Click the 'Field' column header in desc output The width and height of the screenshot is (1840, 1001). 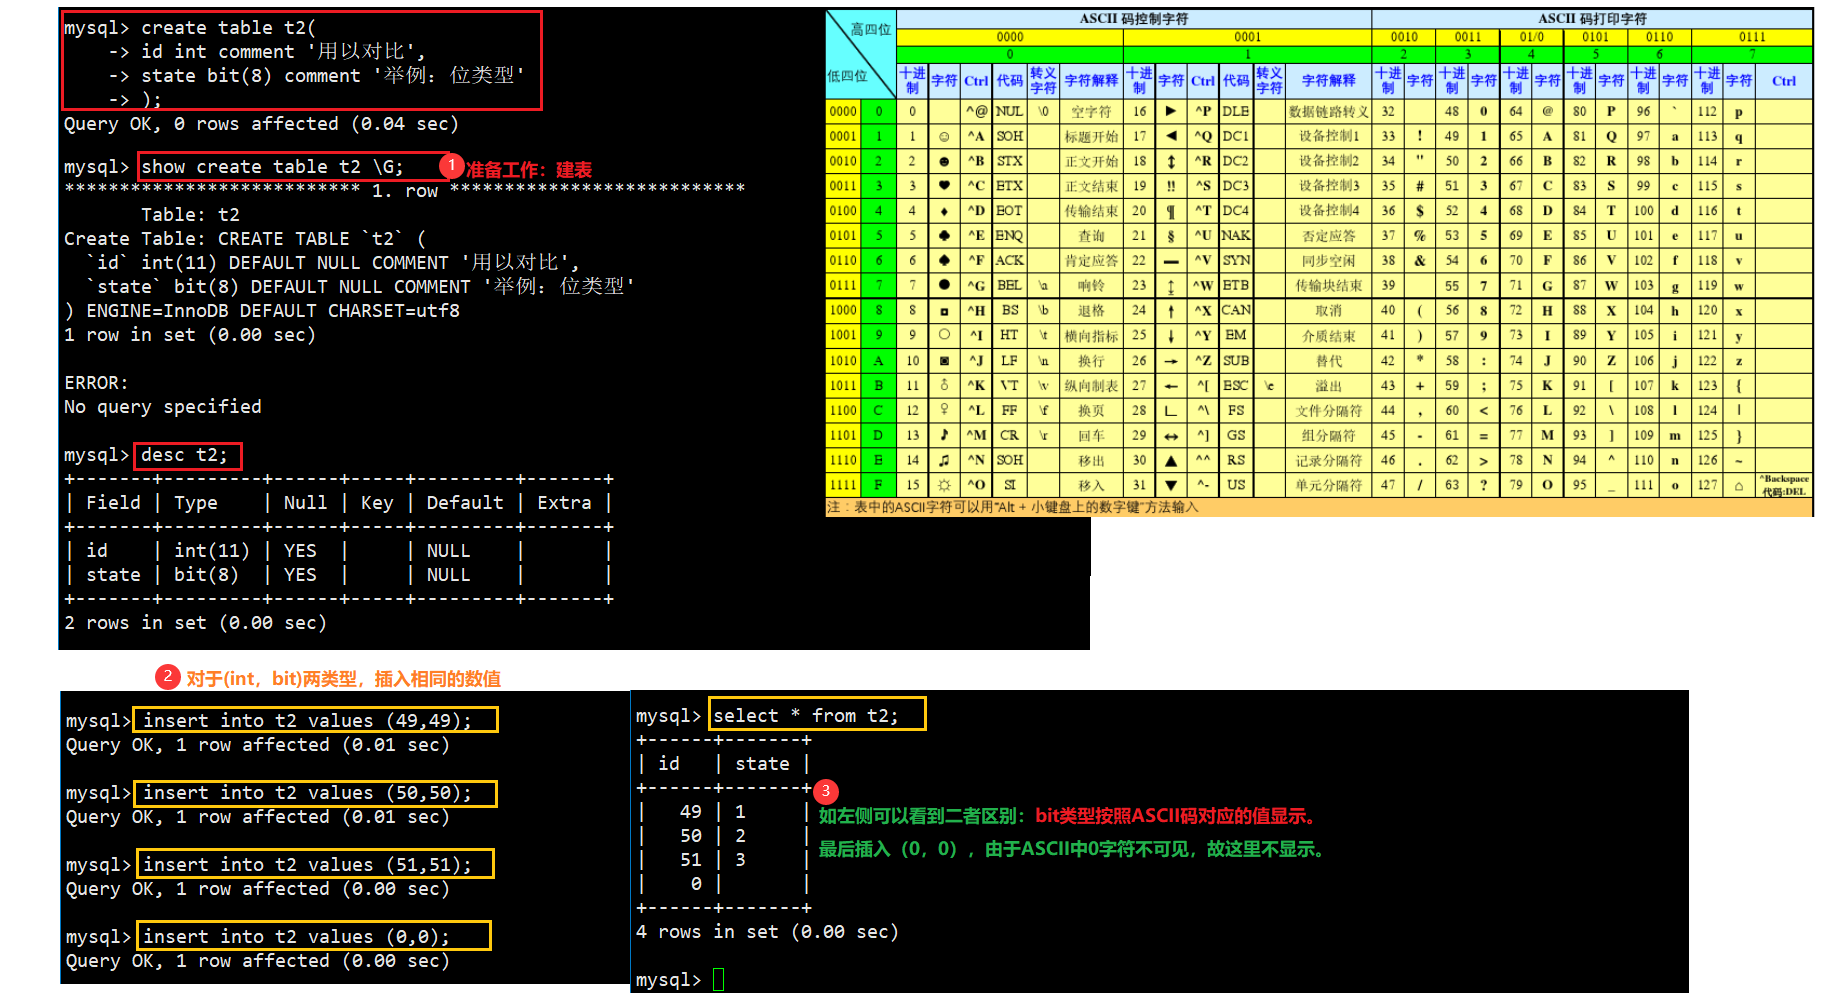coord(113,503)
